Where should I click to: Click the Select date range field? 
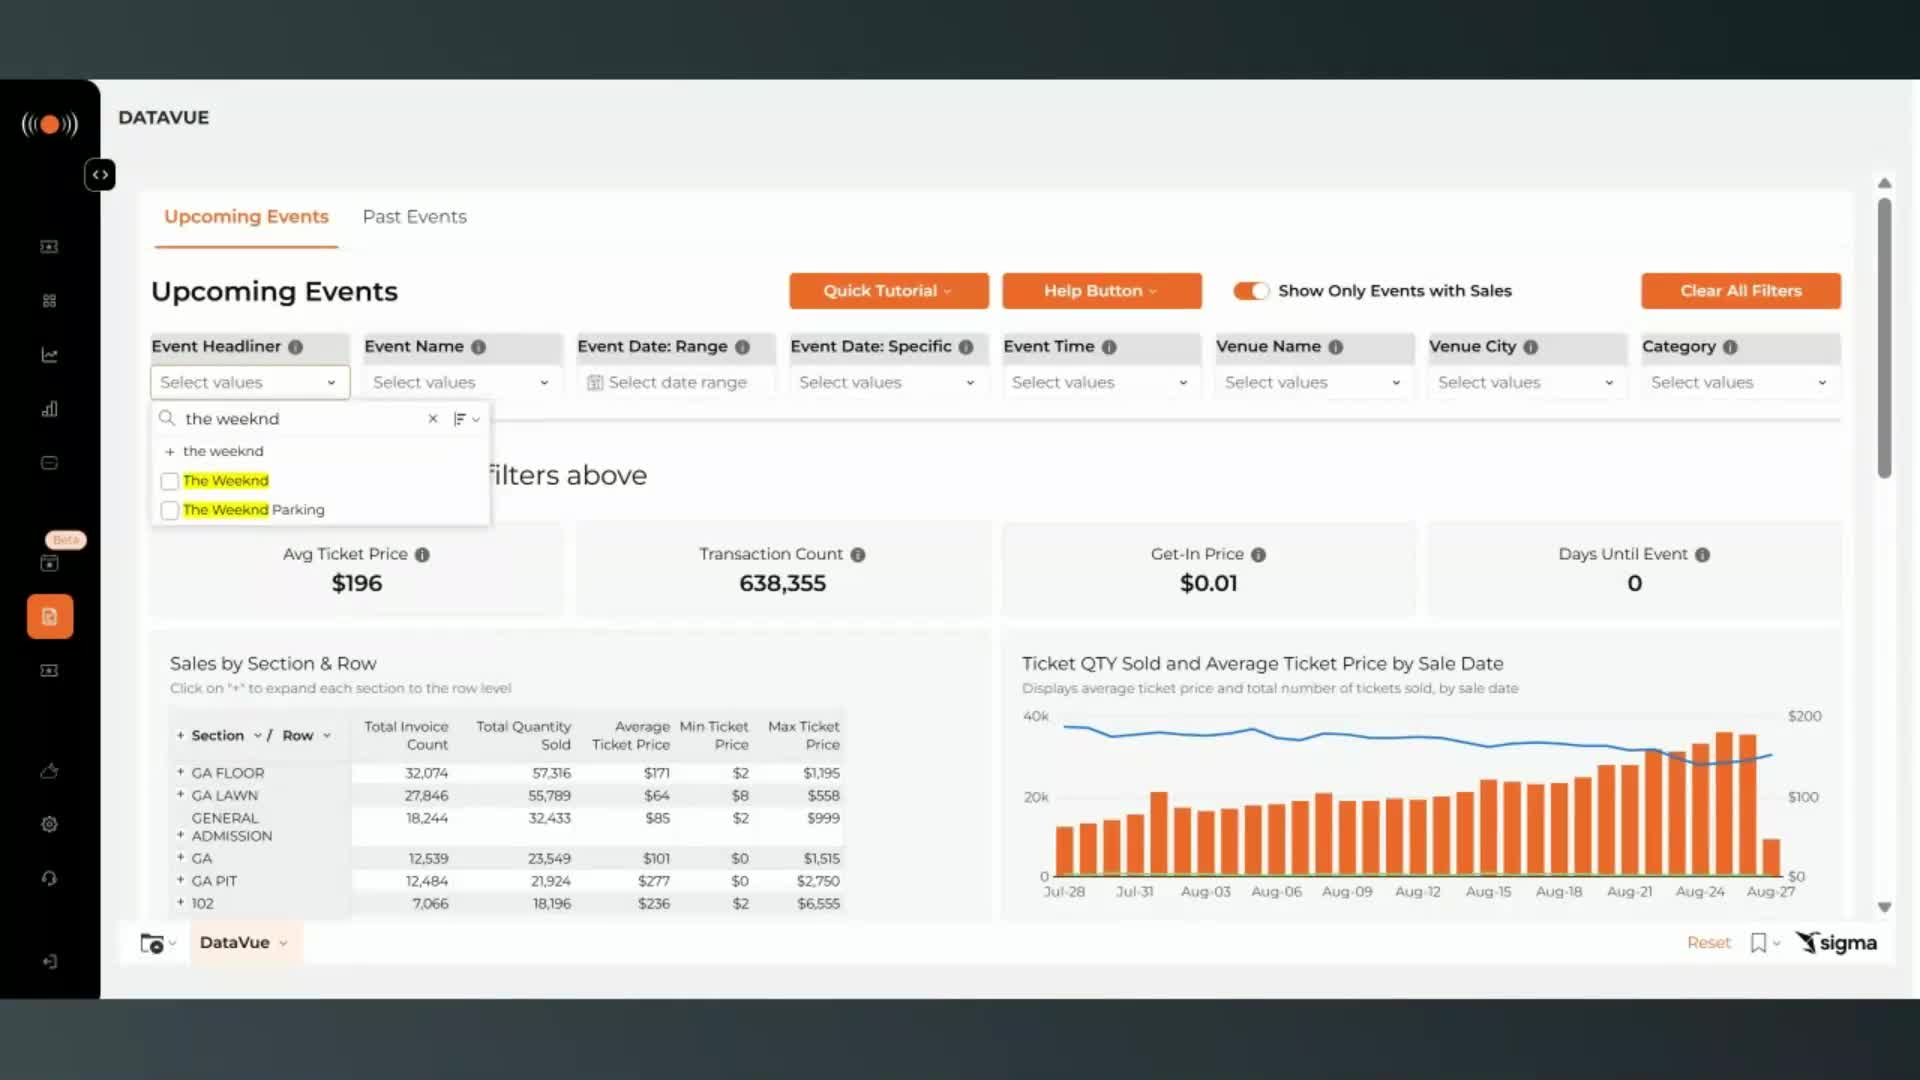click(x=675, y=382)
